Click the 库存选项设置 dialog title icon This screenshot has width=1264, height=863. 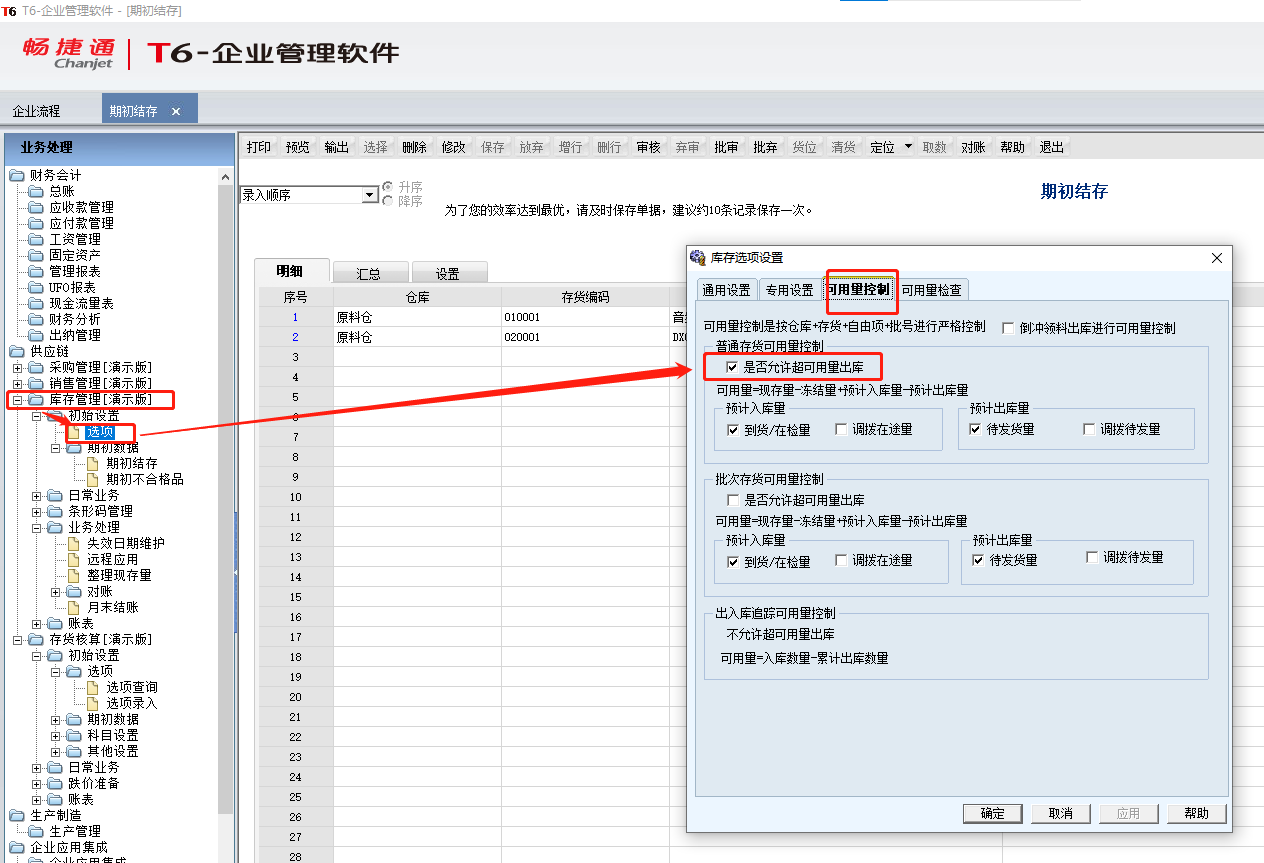(698, 257)
